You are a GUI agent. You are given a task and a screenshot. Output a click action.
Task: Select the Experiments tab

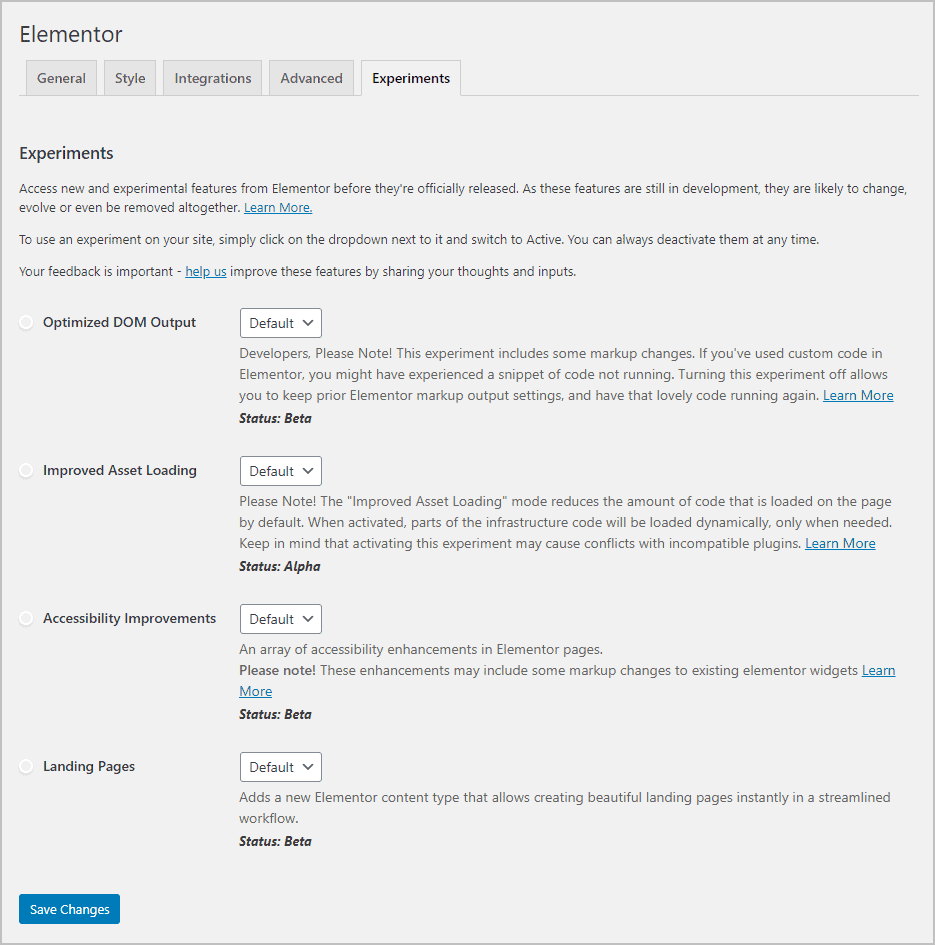click(x=410, y=77)
